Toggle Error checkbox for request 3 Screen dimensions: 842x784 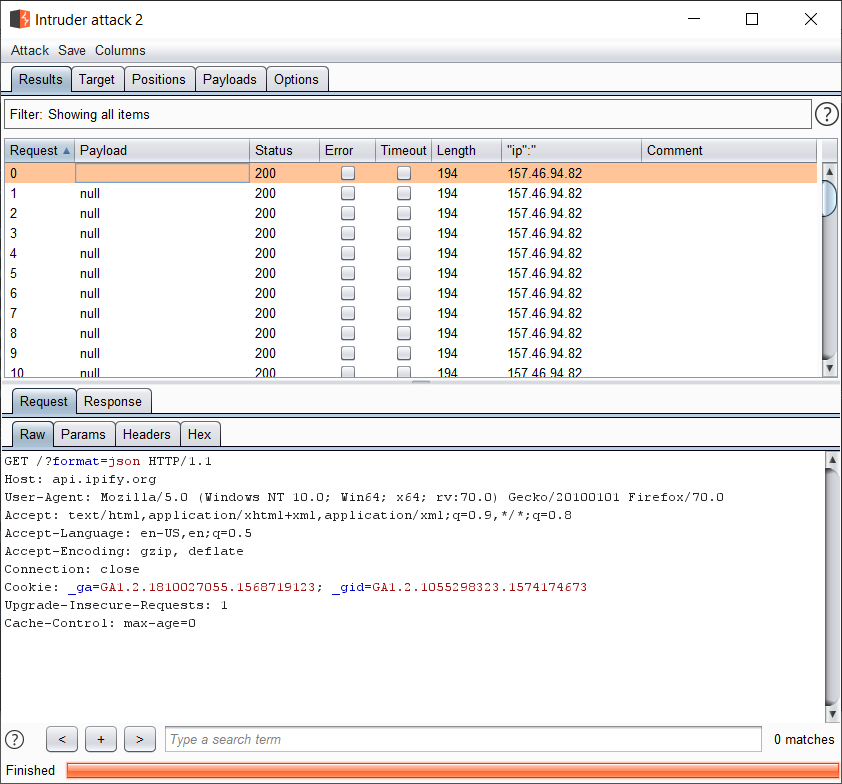click(348, 233)
